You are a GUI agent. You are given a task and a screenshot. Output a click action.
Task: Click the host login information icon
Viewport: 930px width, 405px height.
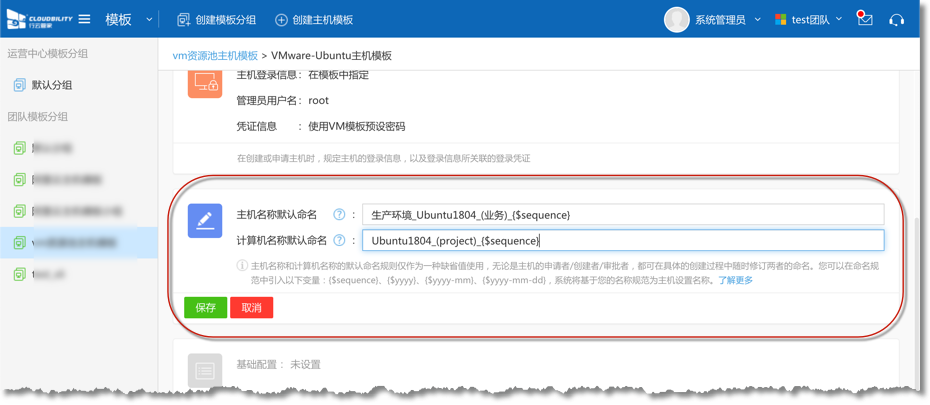tap(205, 83)
